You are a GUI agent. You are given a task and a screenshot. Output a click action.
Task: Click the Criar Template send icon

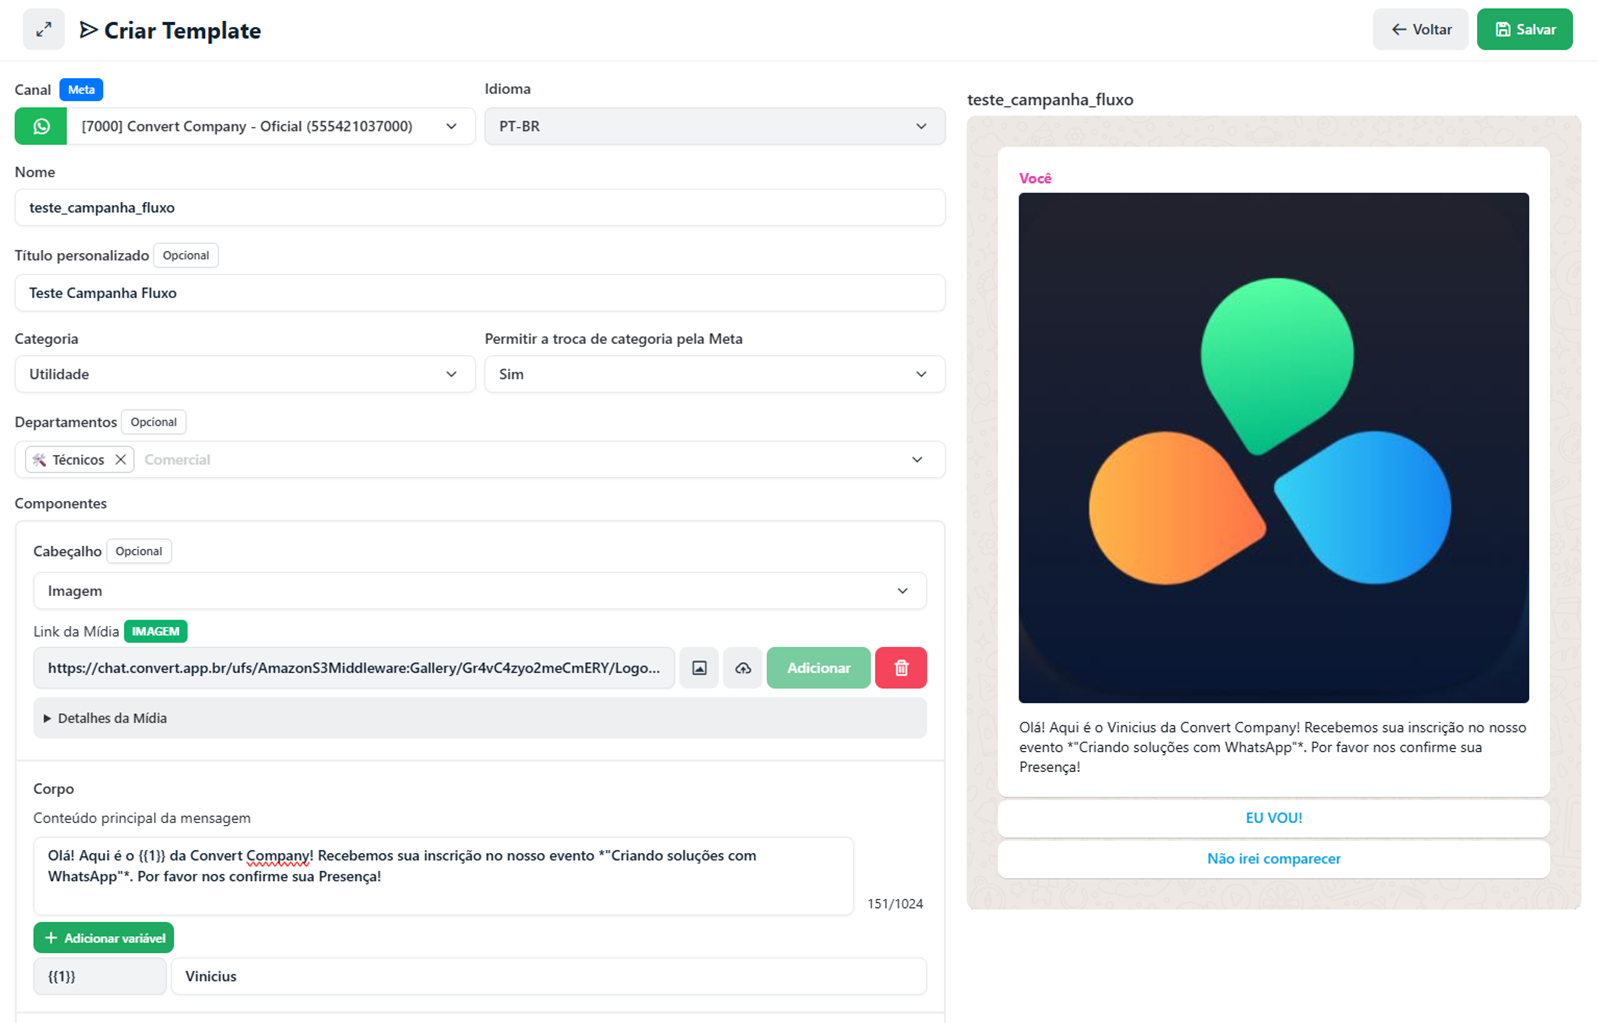coord(89,30)
